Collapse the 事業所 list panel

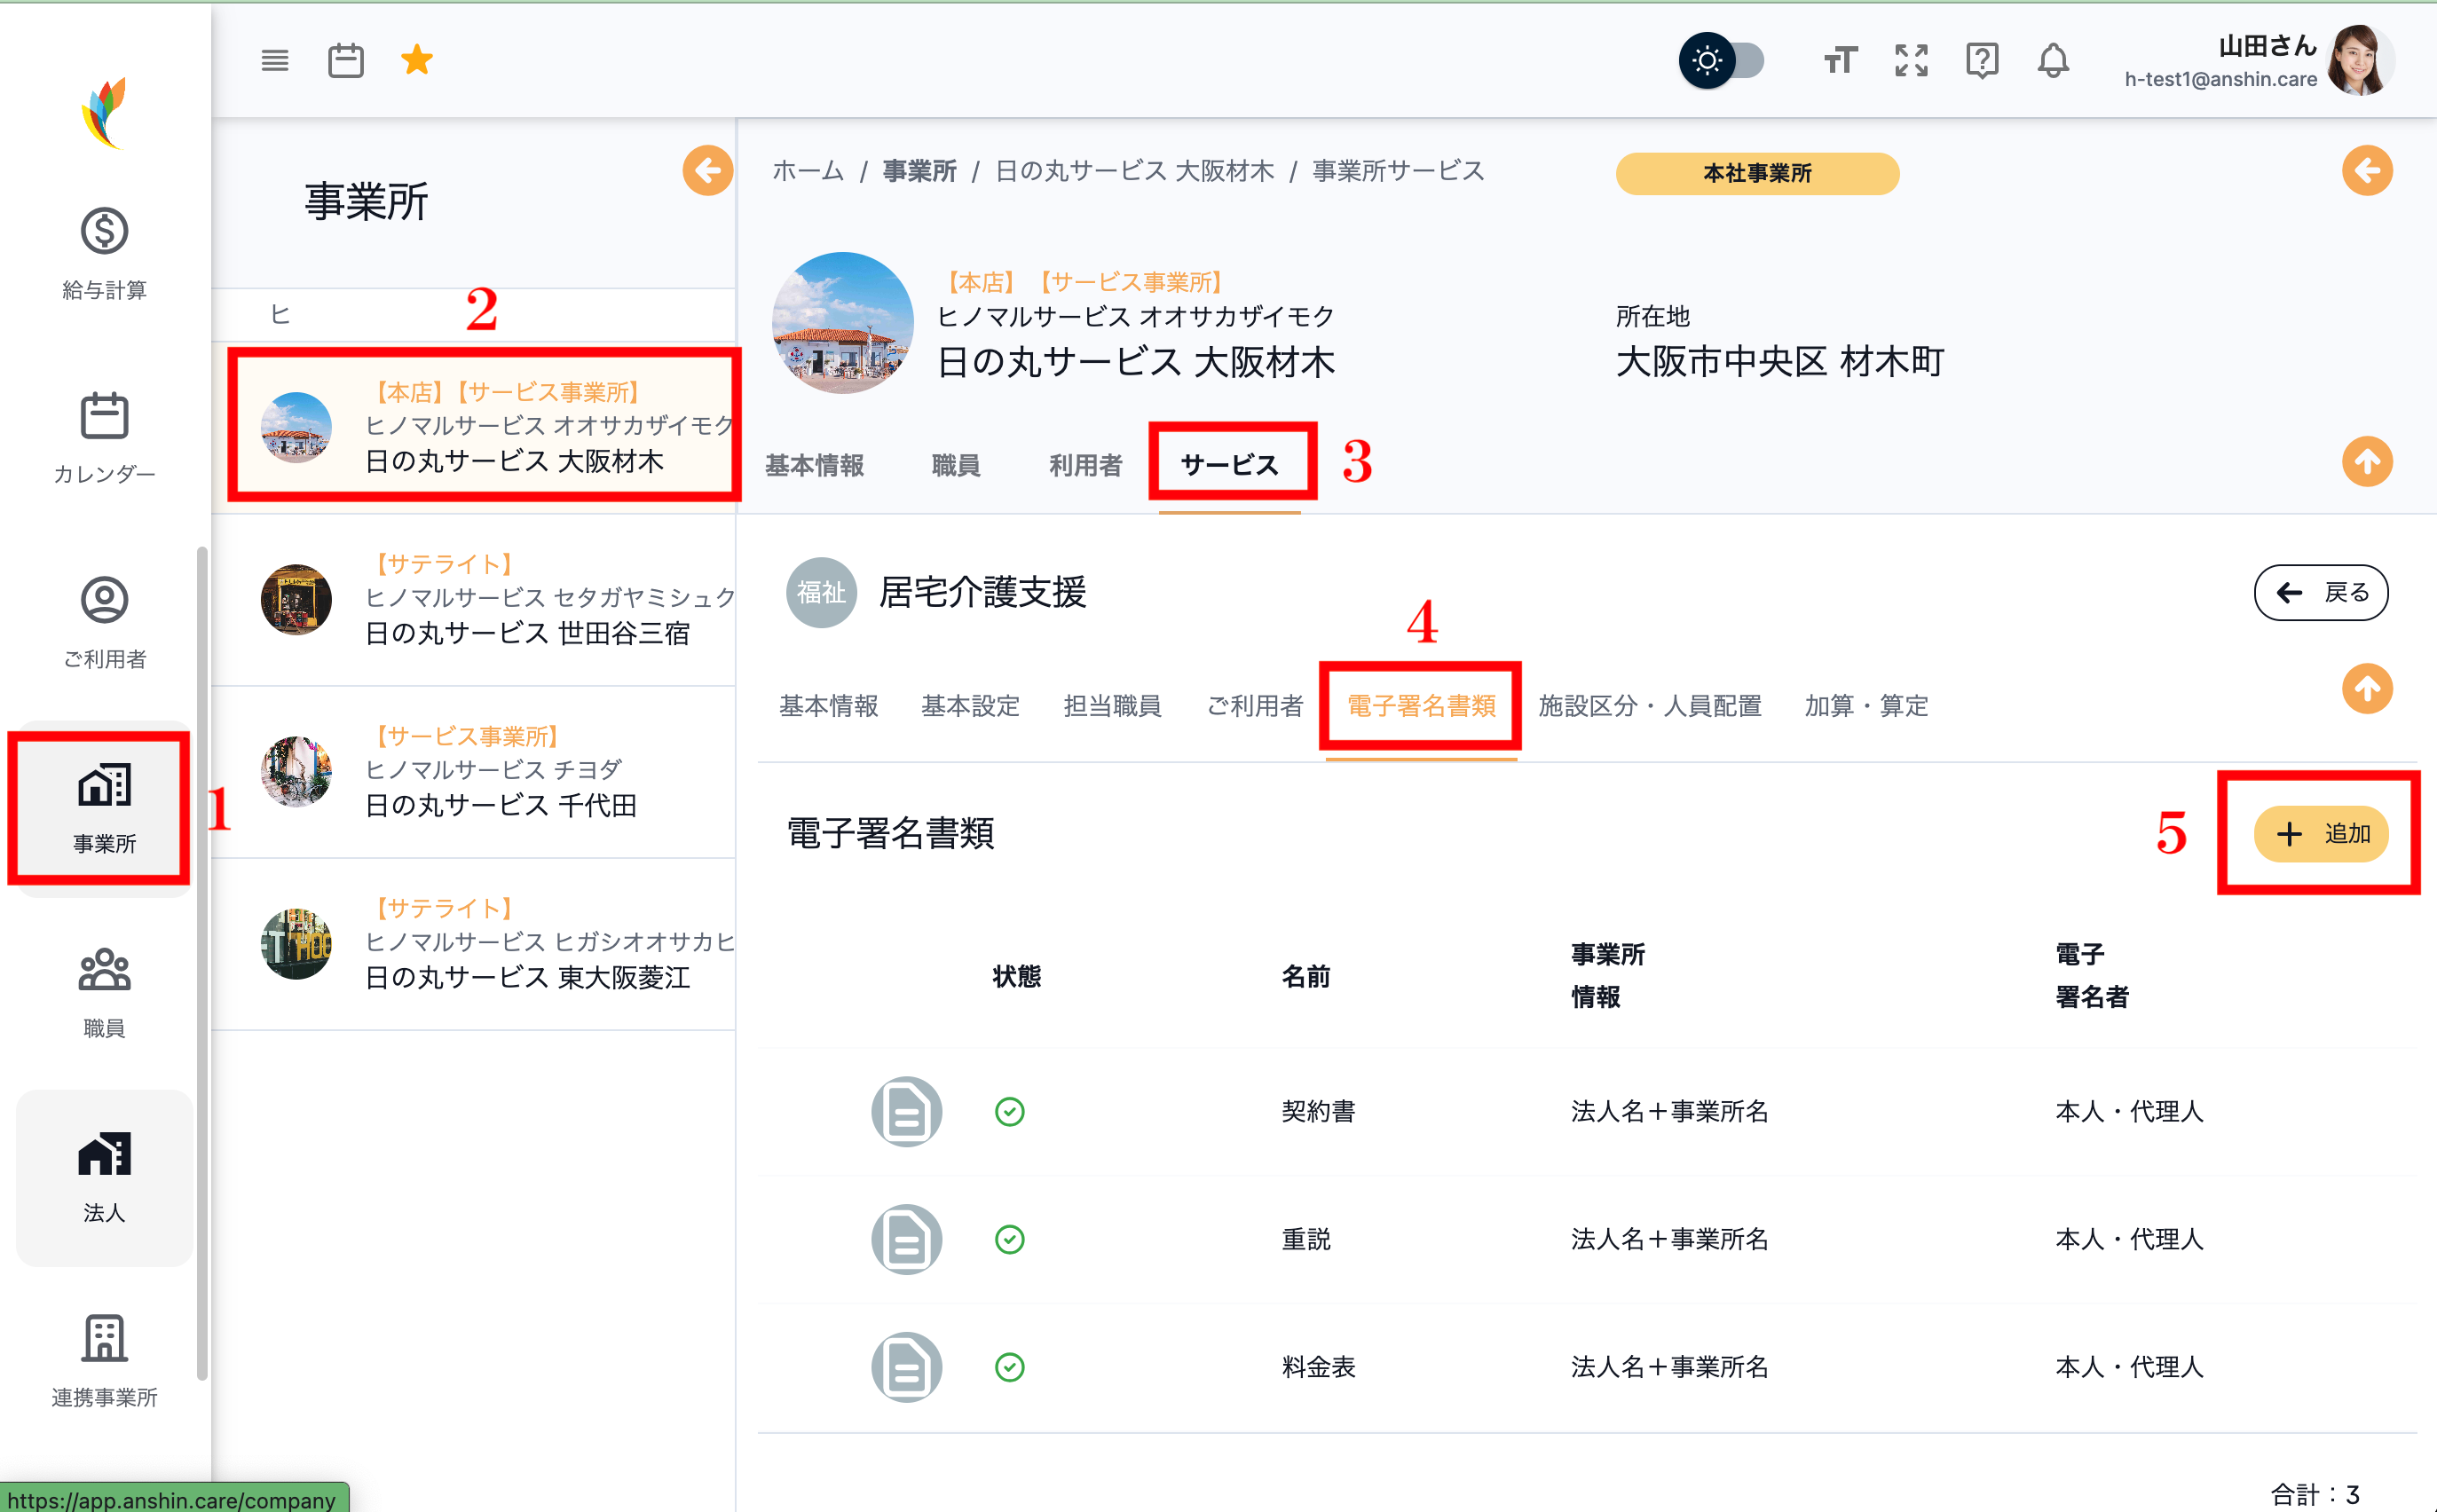coord(708,171)
